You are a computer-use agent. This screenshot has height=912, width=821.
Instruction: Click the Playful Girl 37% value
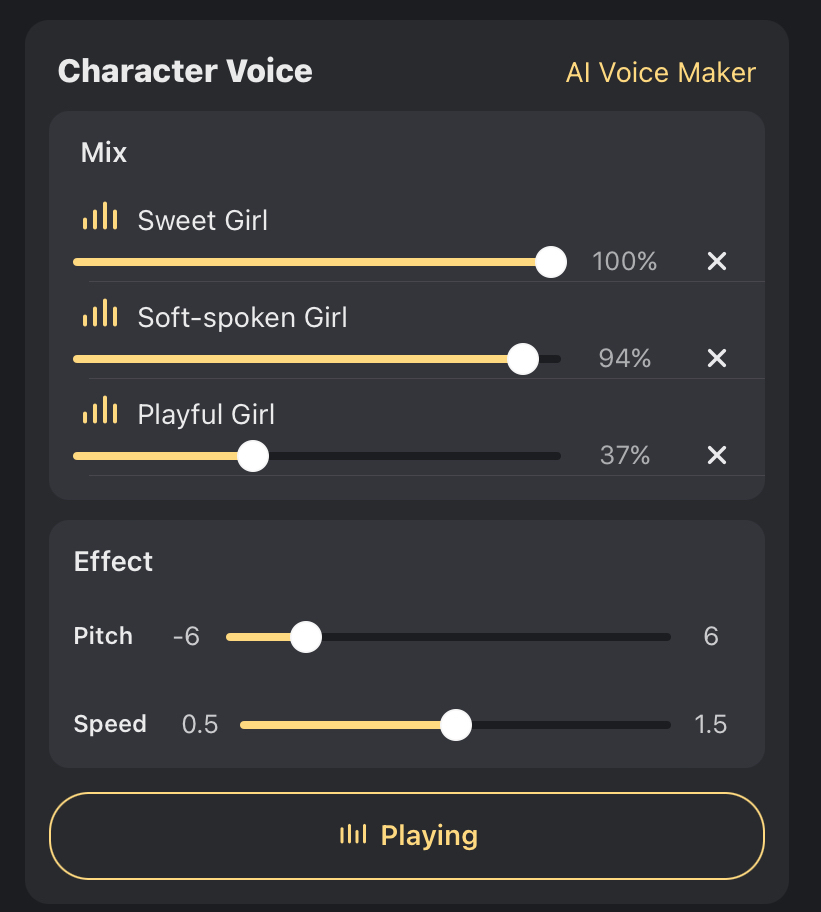(625, 456)
